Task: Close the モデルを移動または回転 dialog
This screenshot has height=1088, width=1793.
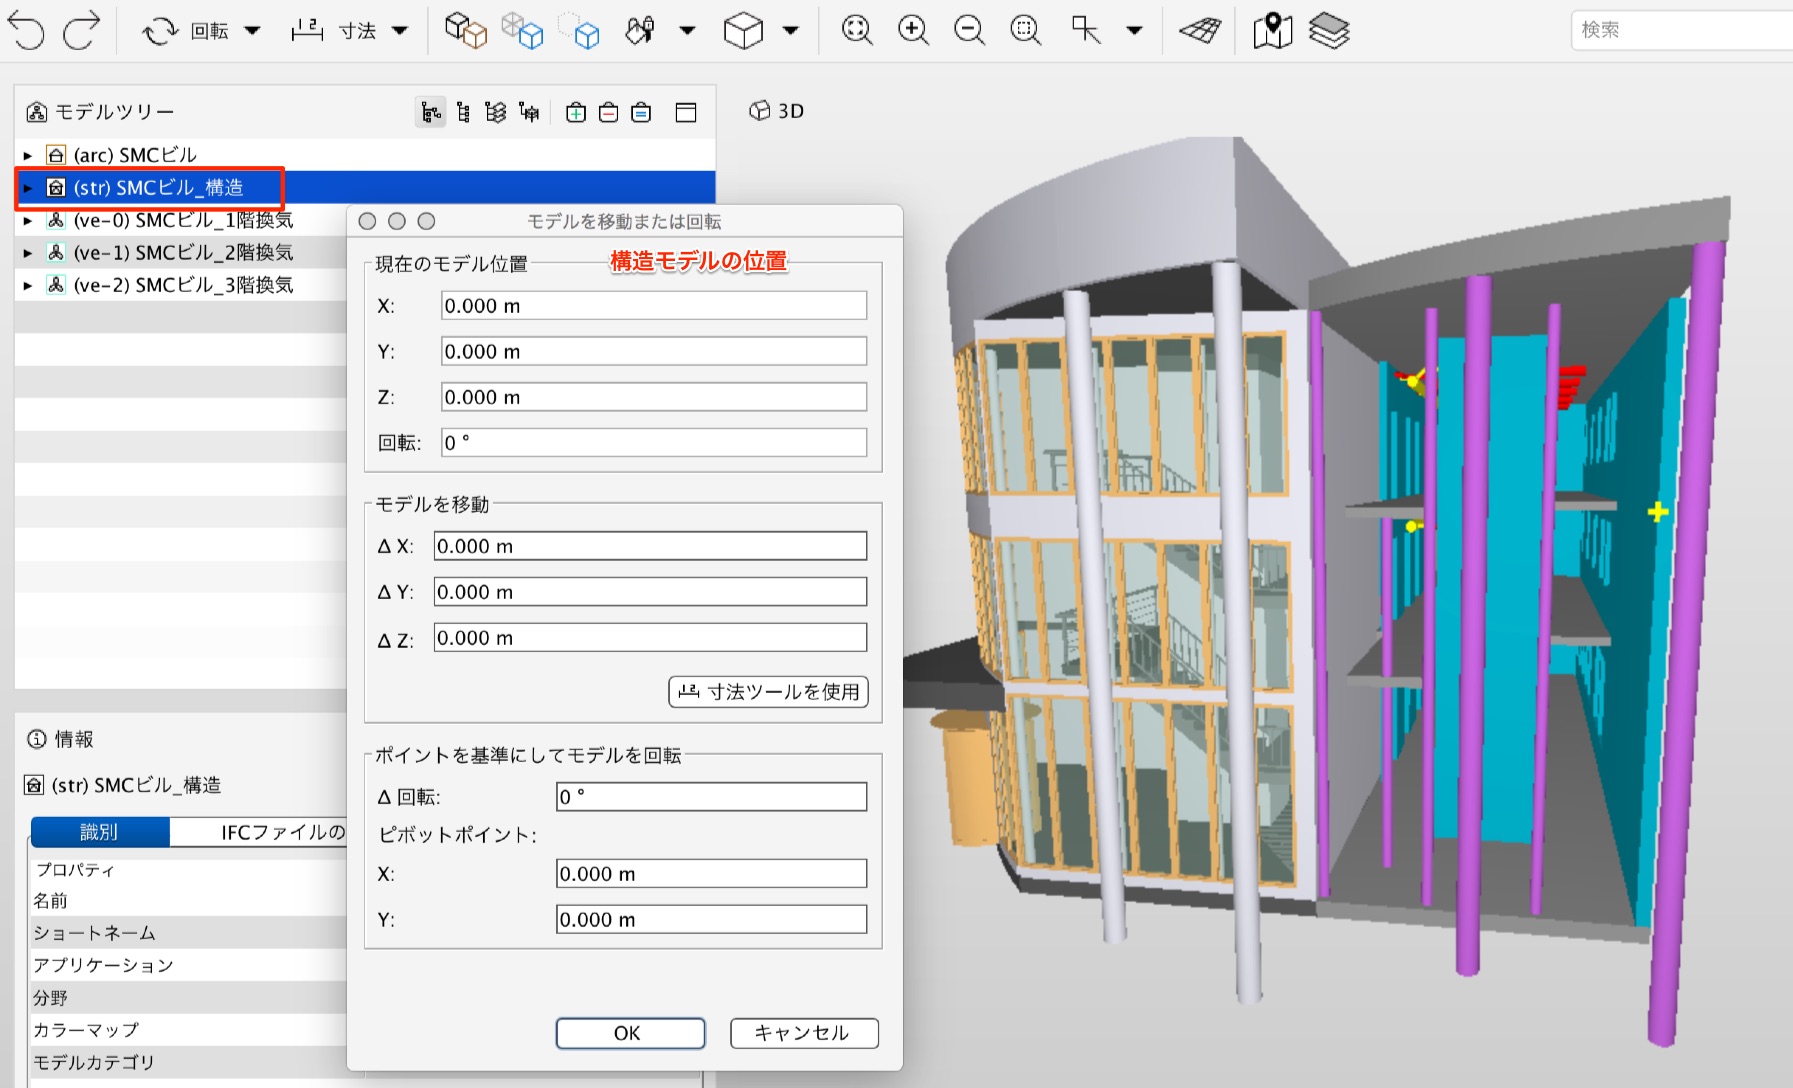Action: pos(367,221)
